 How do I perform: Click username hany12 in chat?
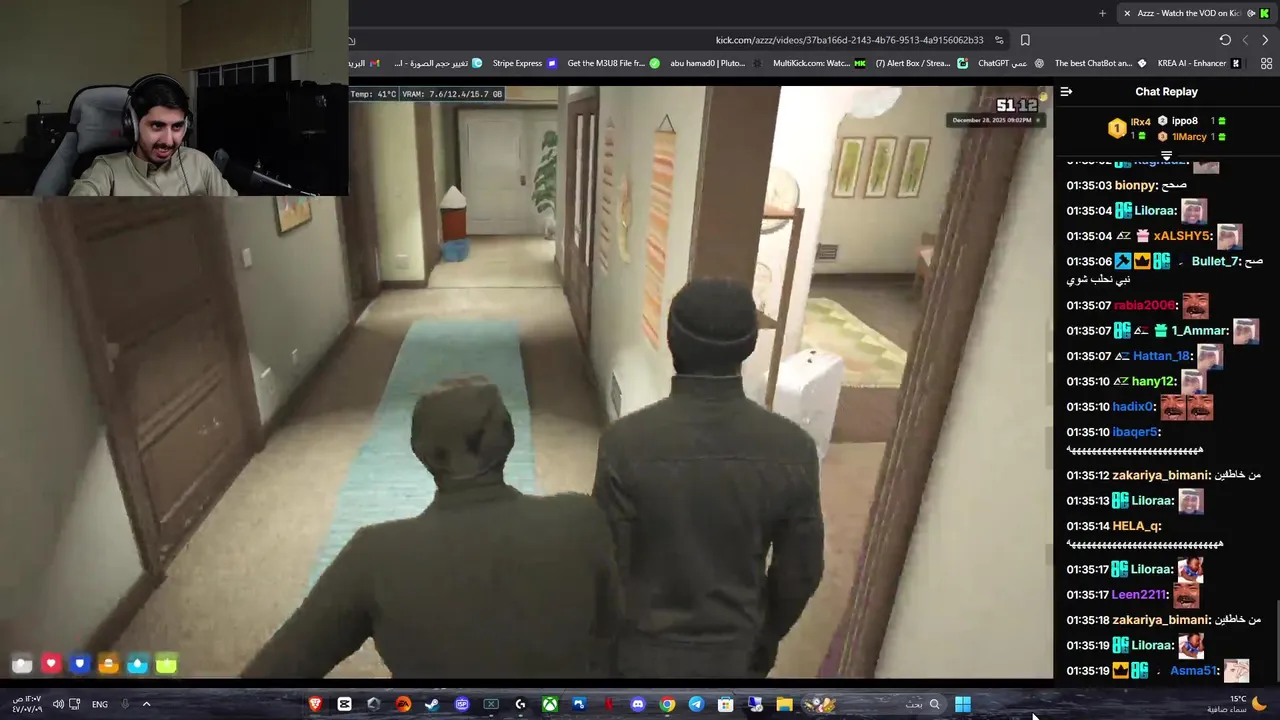(1153, 382)
